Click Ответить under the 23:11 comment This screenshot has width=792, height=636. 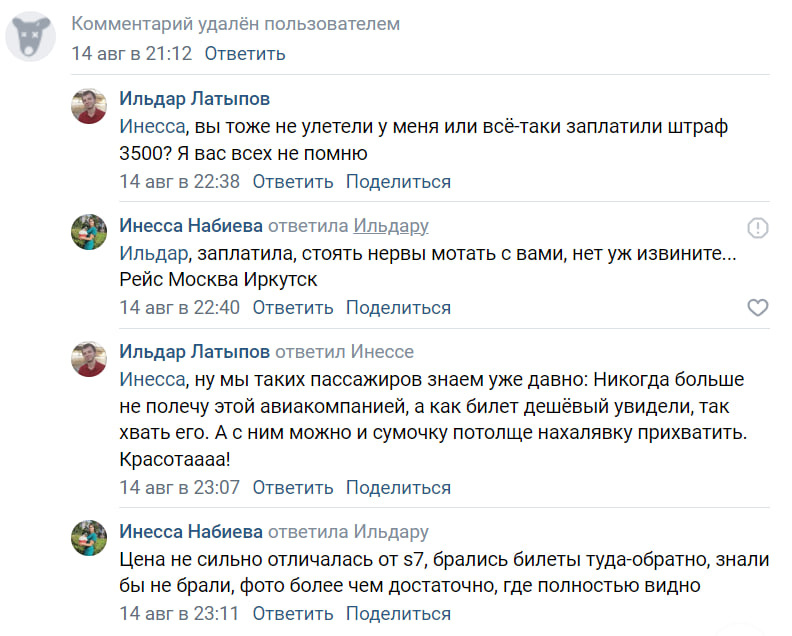point(293,613)
